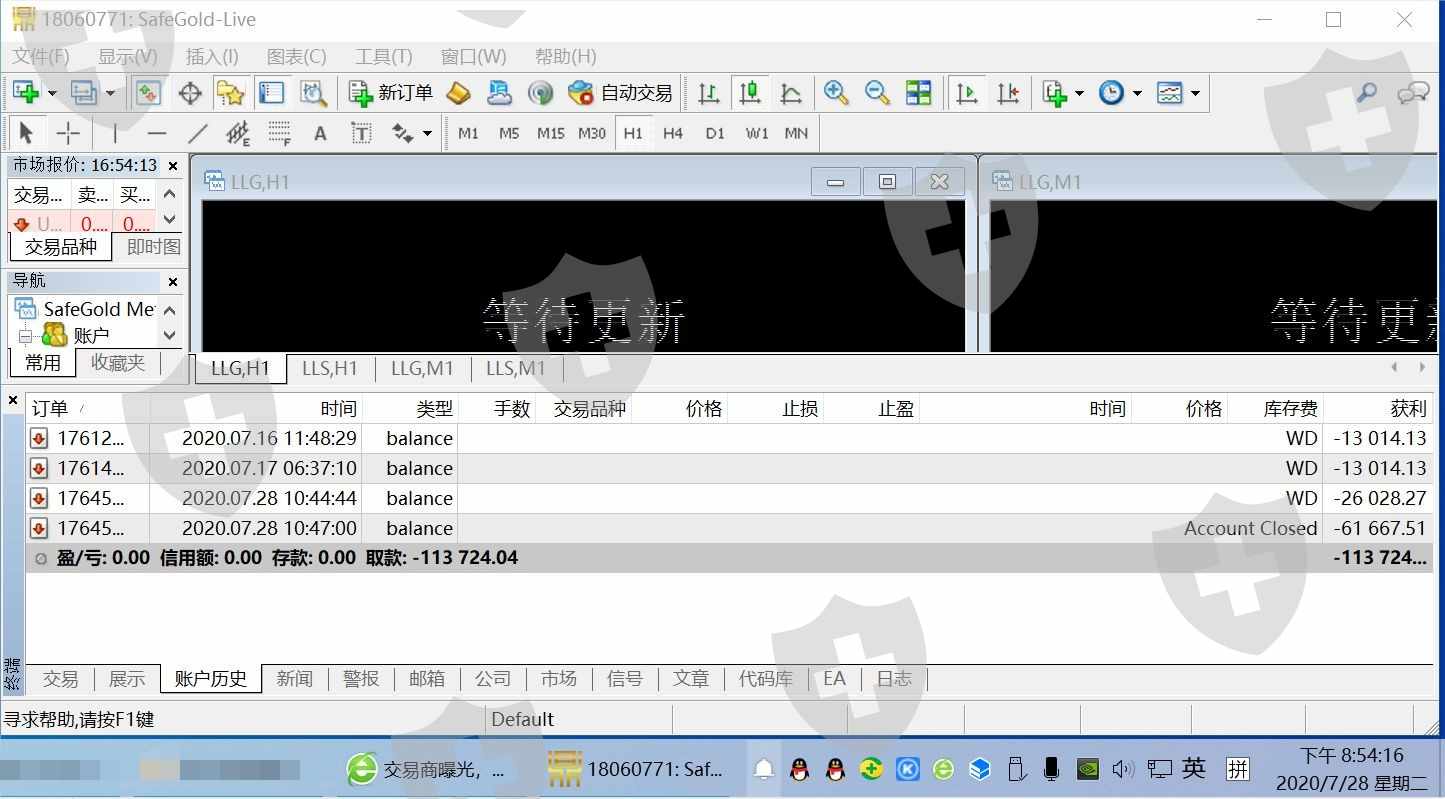Sort history by 获利 column header

[x=1408, y=408]
